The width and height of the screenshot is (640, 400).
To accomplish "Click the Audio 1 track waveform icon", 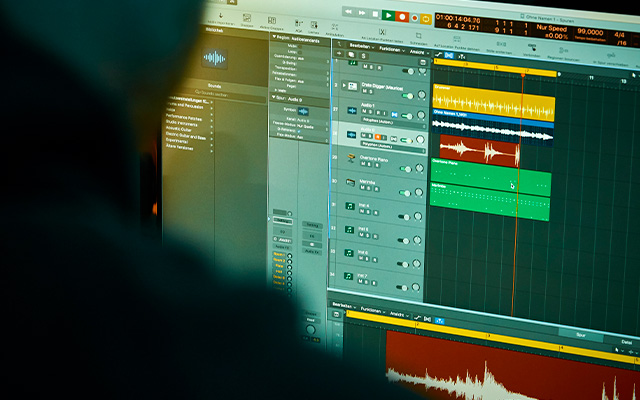I will pos(352,111).
